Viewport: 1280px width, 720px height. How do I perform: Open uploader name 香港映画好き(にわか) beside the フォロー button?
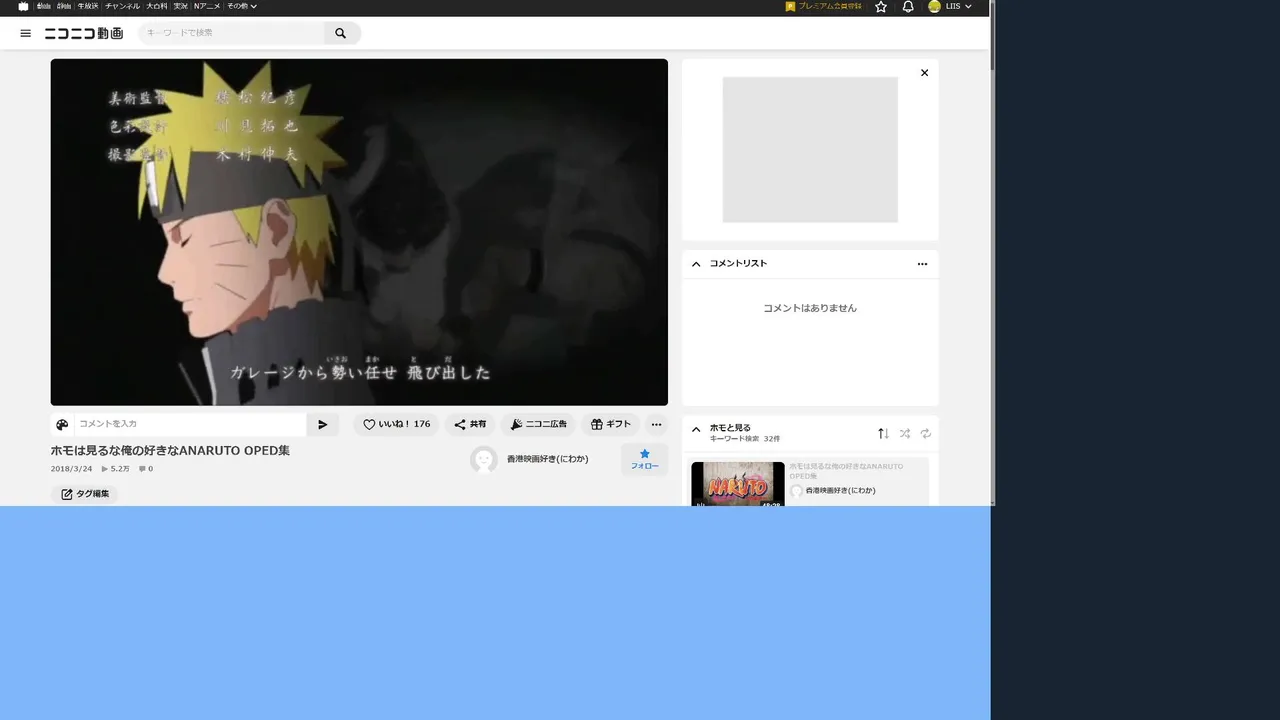[x=547, y=459]
